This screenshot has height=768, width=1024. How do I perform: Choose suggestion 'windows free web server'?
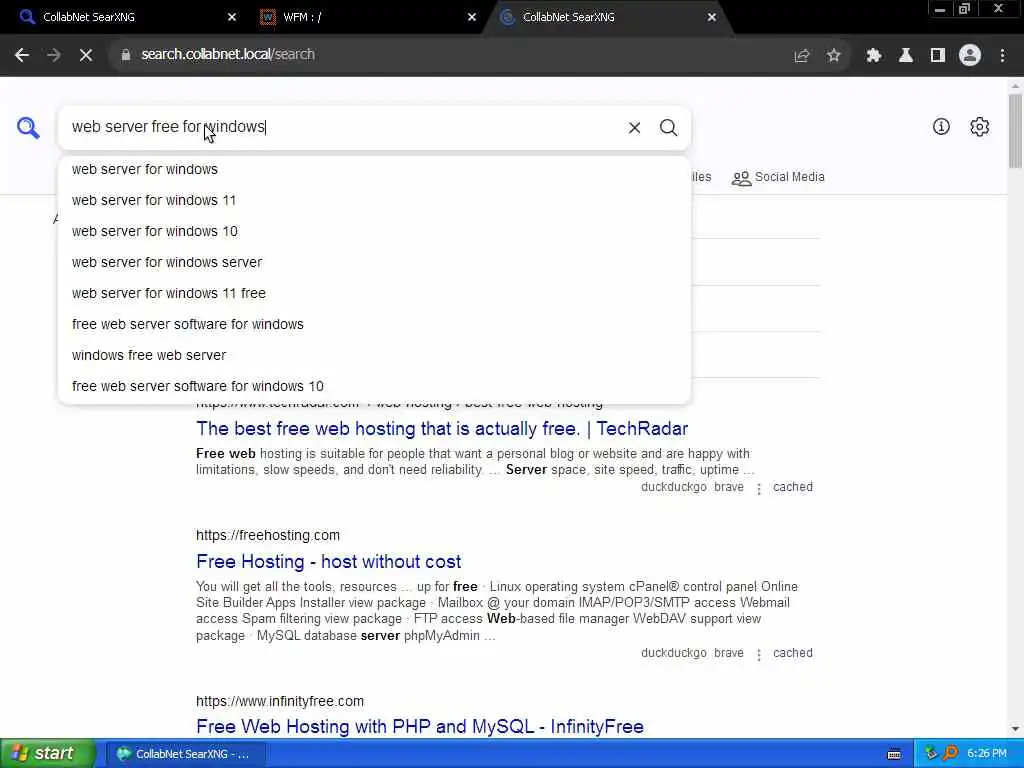pos(374,355)
